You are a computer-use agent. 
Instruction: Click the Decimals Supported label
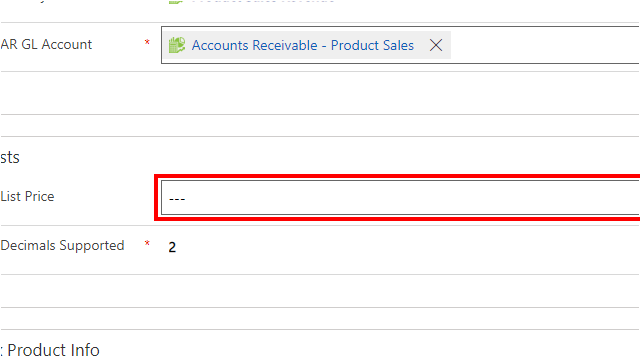(x=62, y=245)
